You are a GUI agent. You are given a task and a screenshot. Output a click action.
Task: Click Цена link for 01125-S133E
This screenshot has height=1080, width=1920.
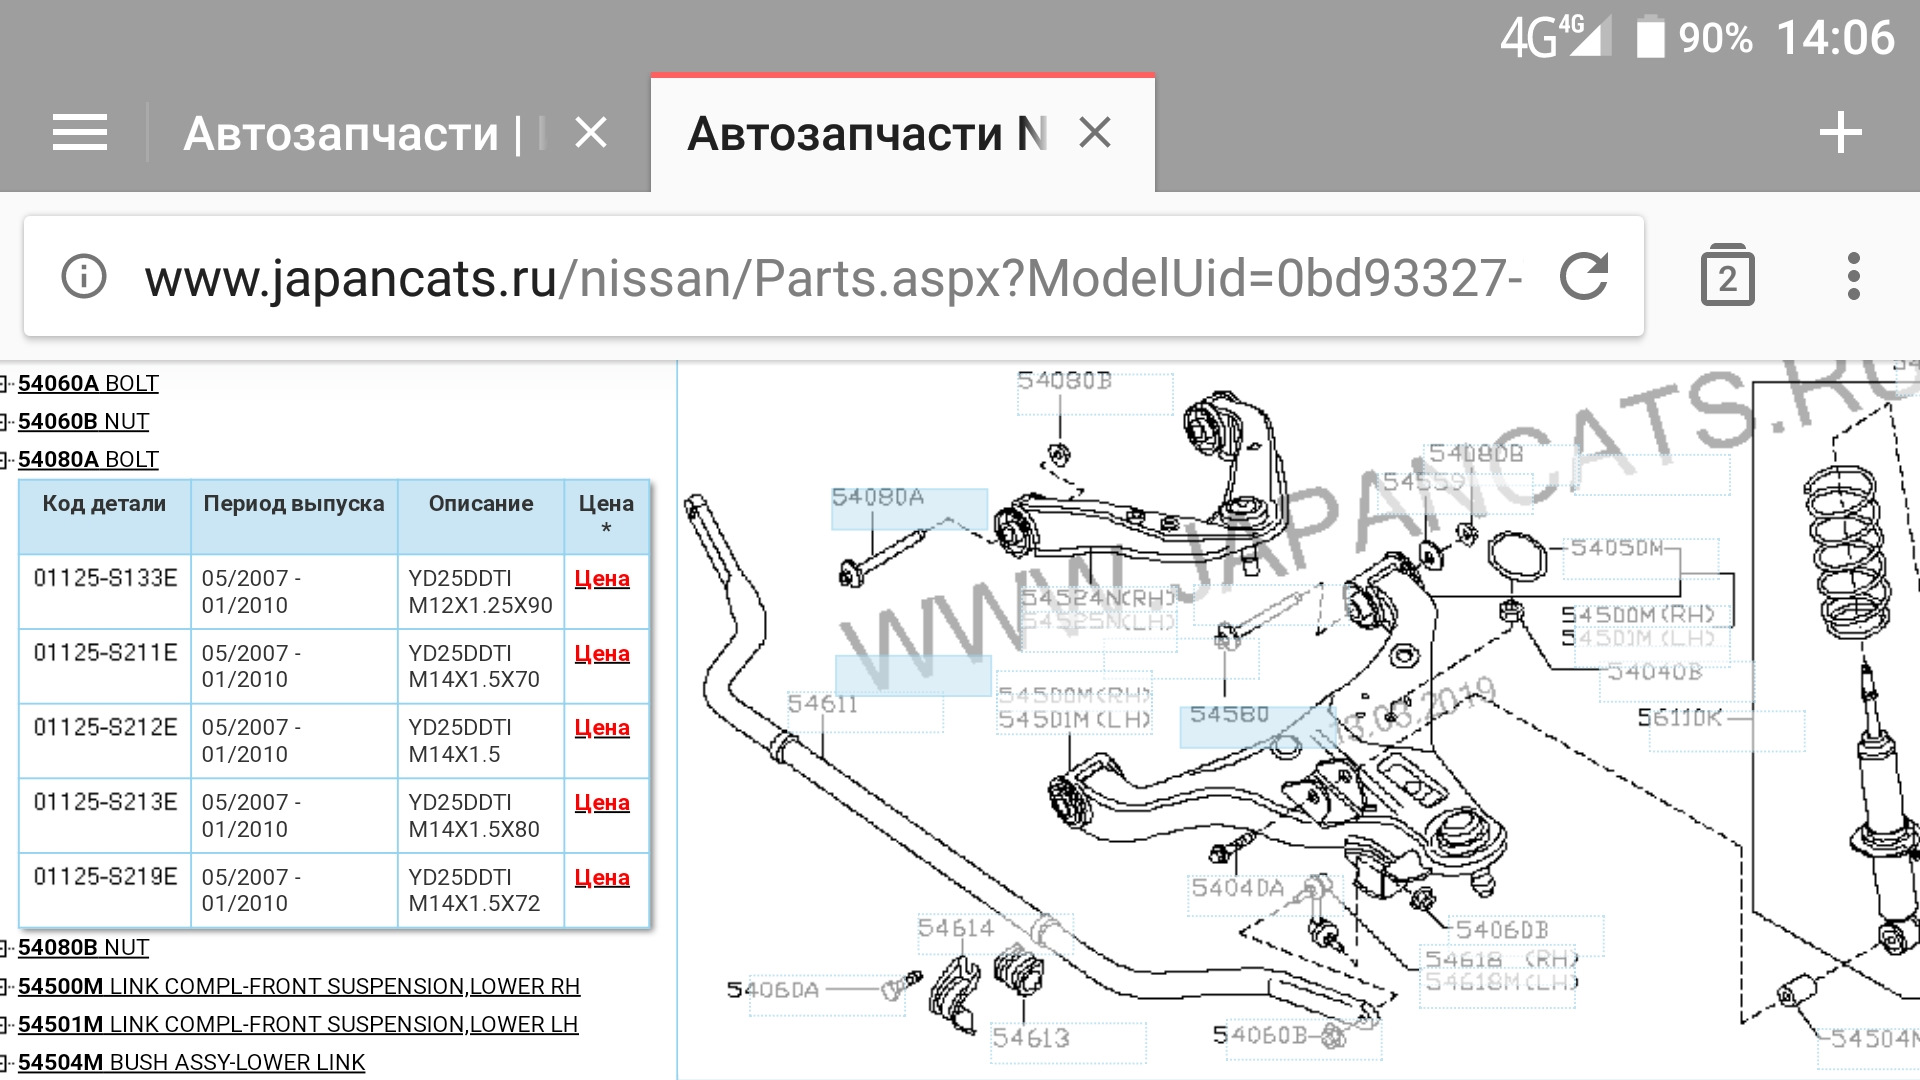coord(602,578)
